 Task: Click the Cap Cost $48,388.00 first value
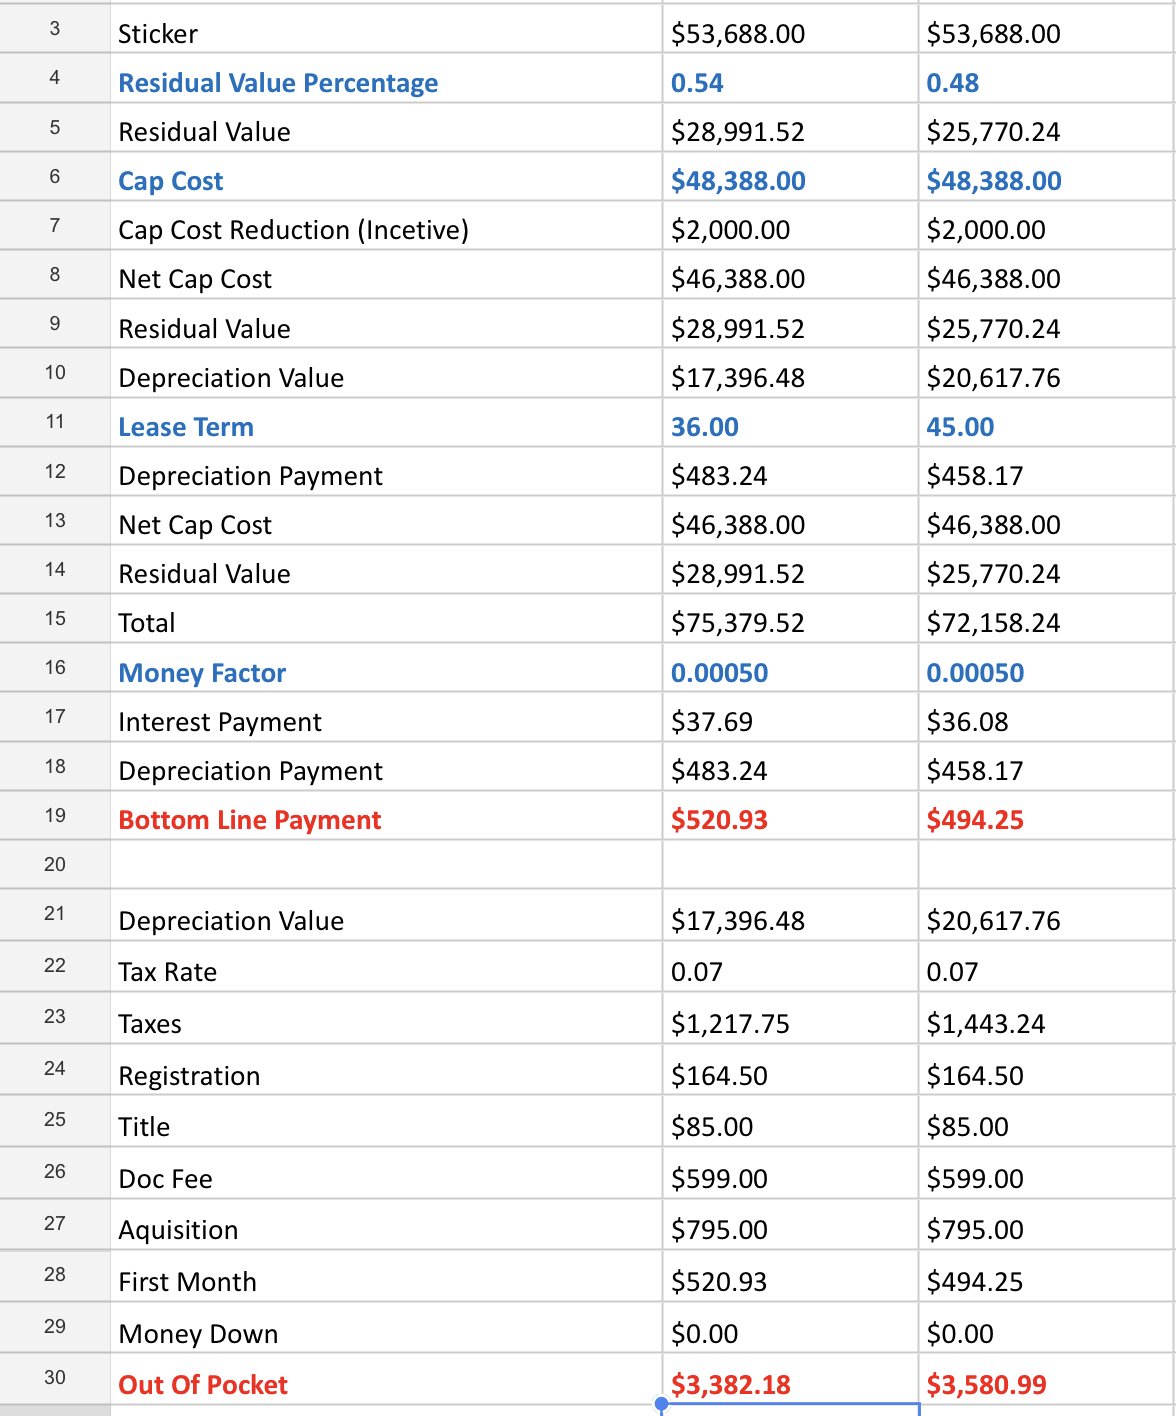[x=790, y=177]
